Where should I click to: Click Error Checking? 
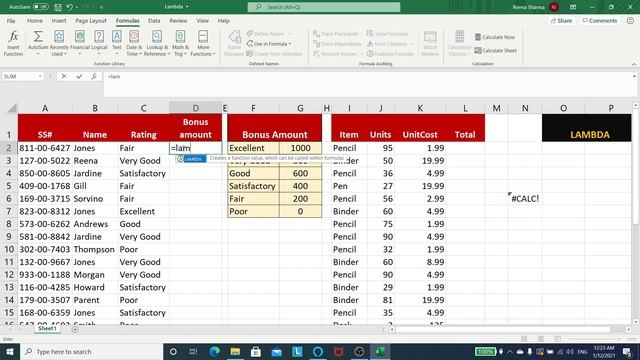[389, 44]
